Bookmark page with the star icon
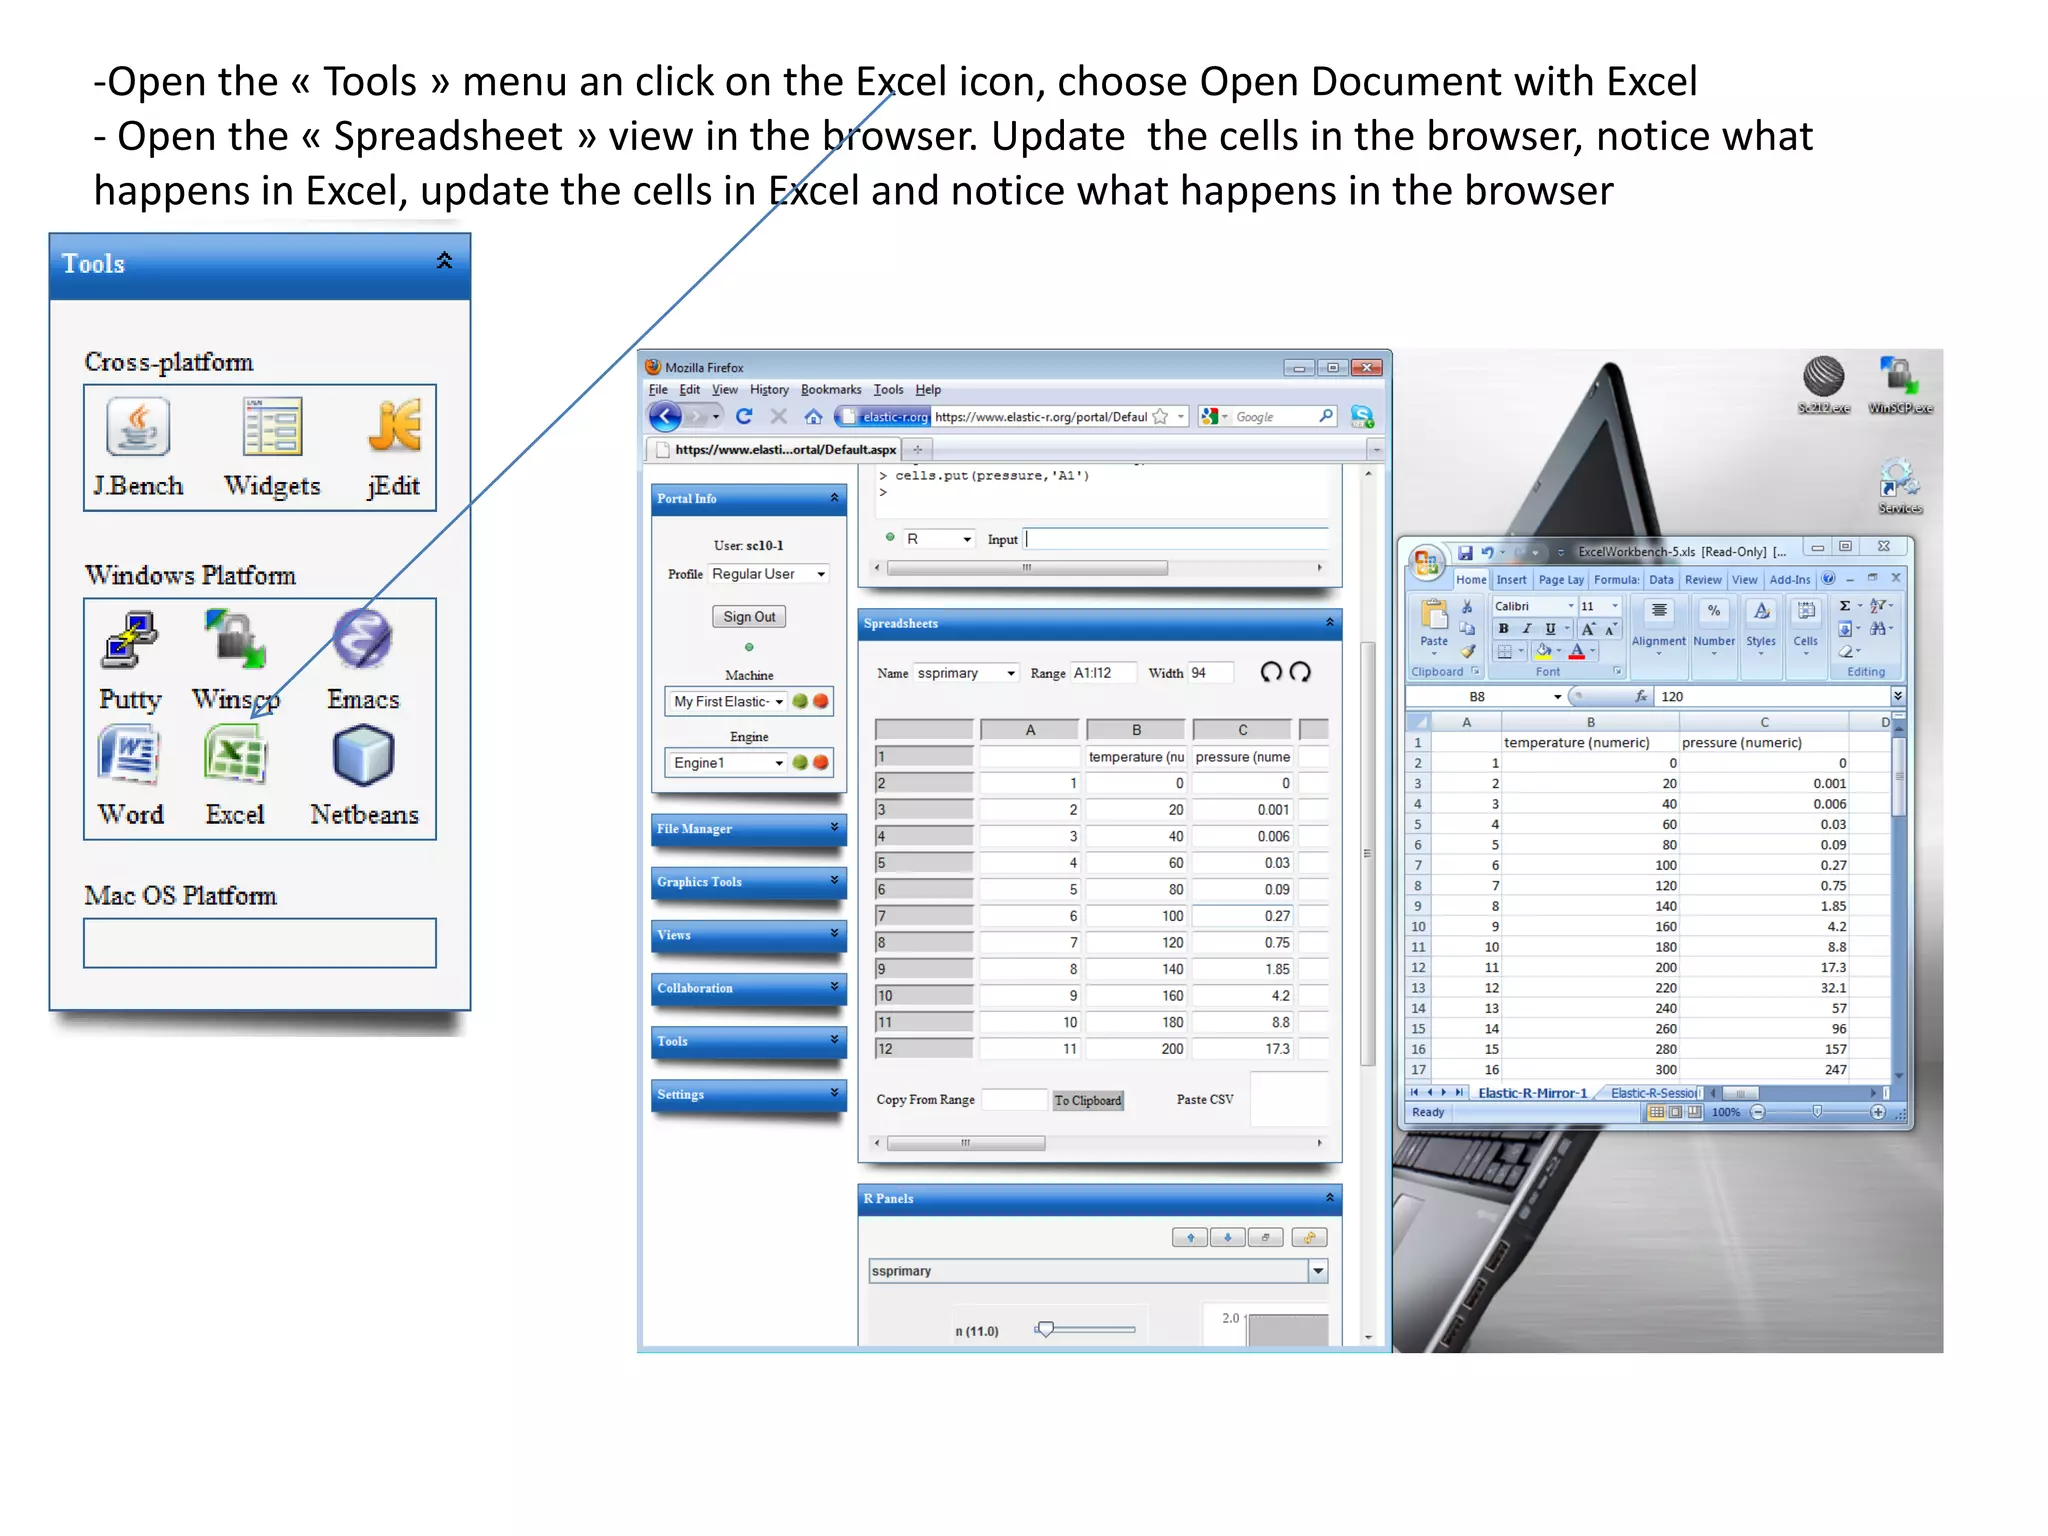The height and width of the screenshot is (1536, 2048). [x=1160, y=417]
